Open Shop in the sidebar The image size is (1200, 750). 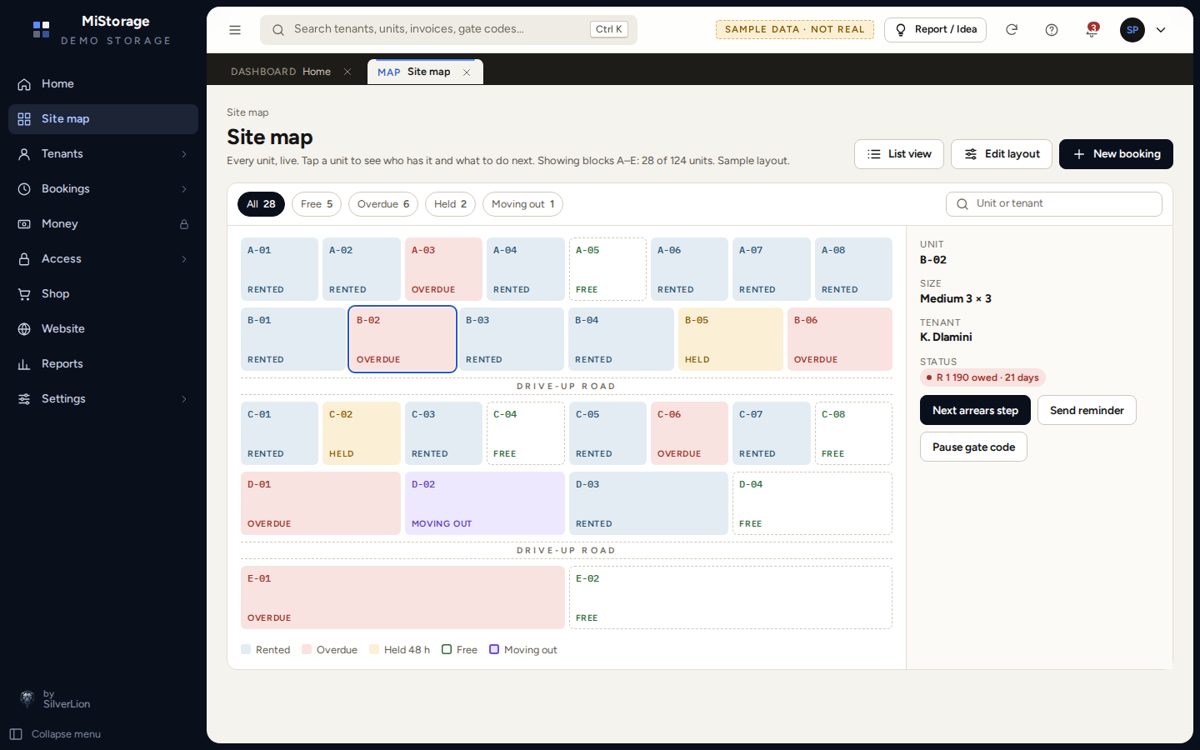[x=103, y=294]
